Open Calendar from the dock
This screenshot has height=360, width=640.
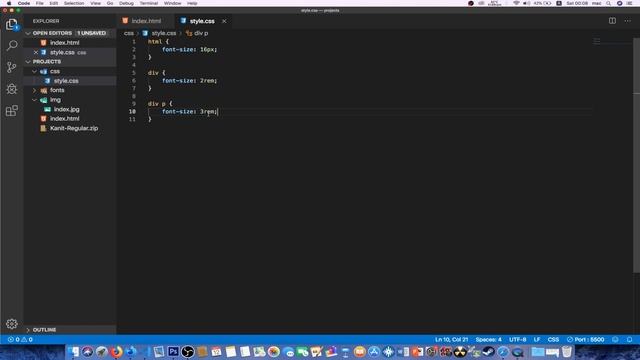(x=216, y=351)
